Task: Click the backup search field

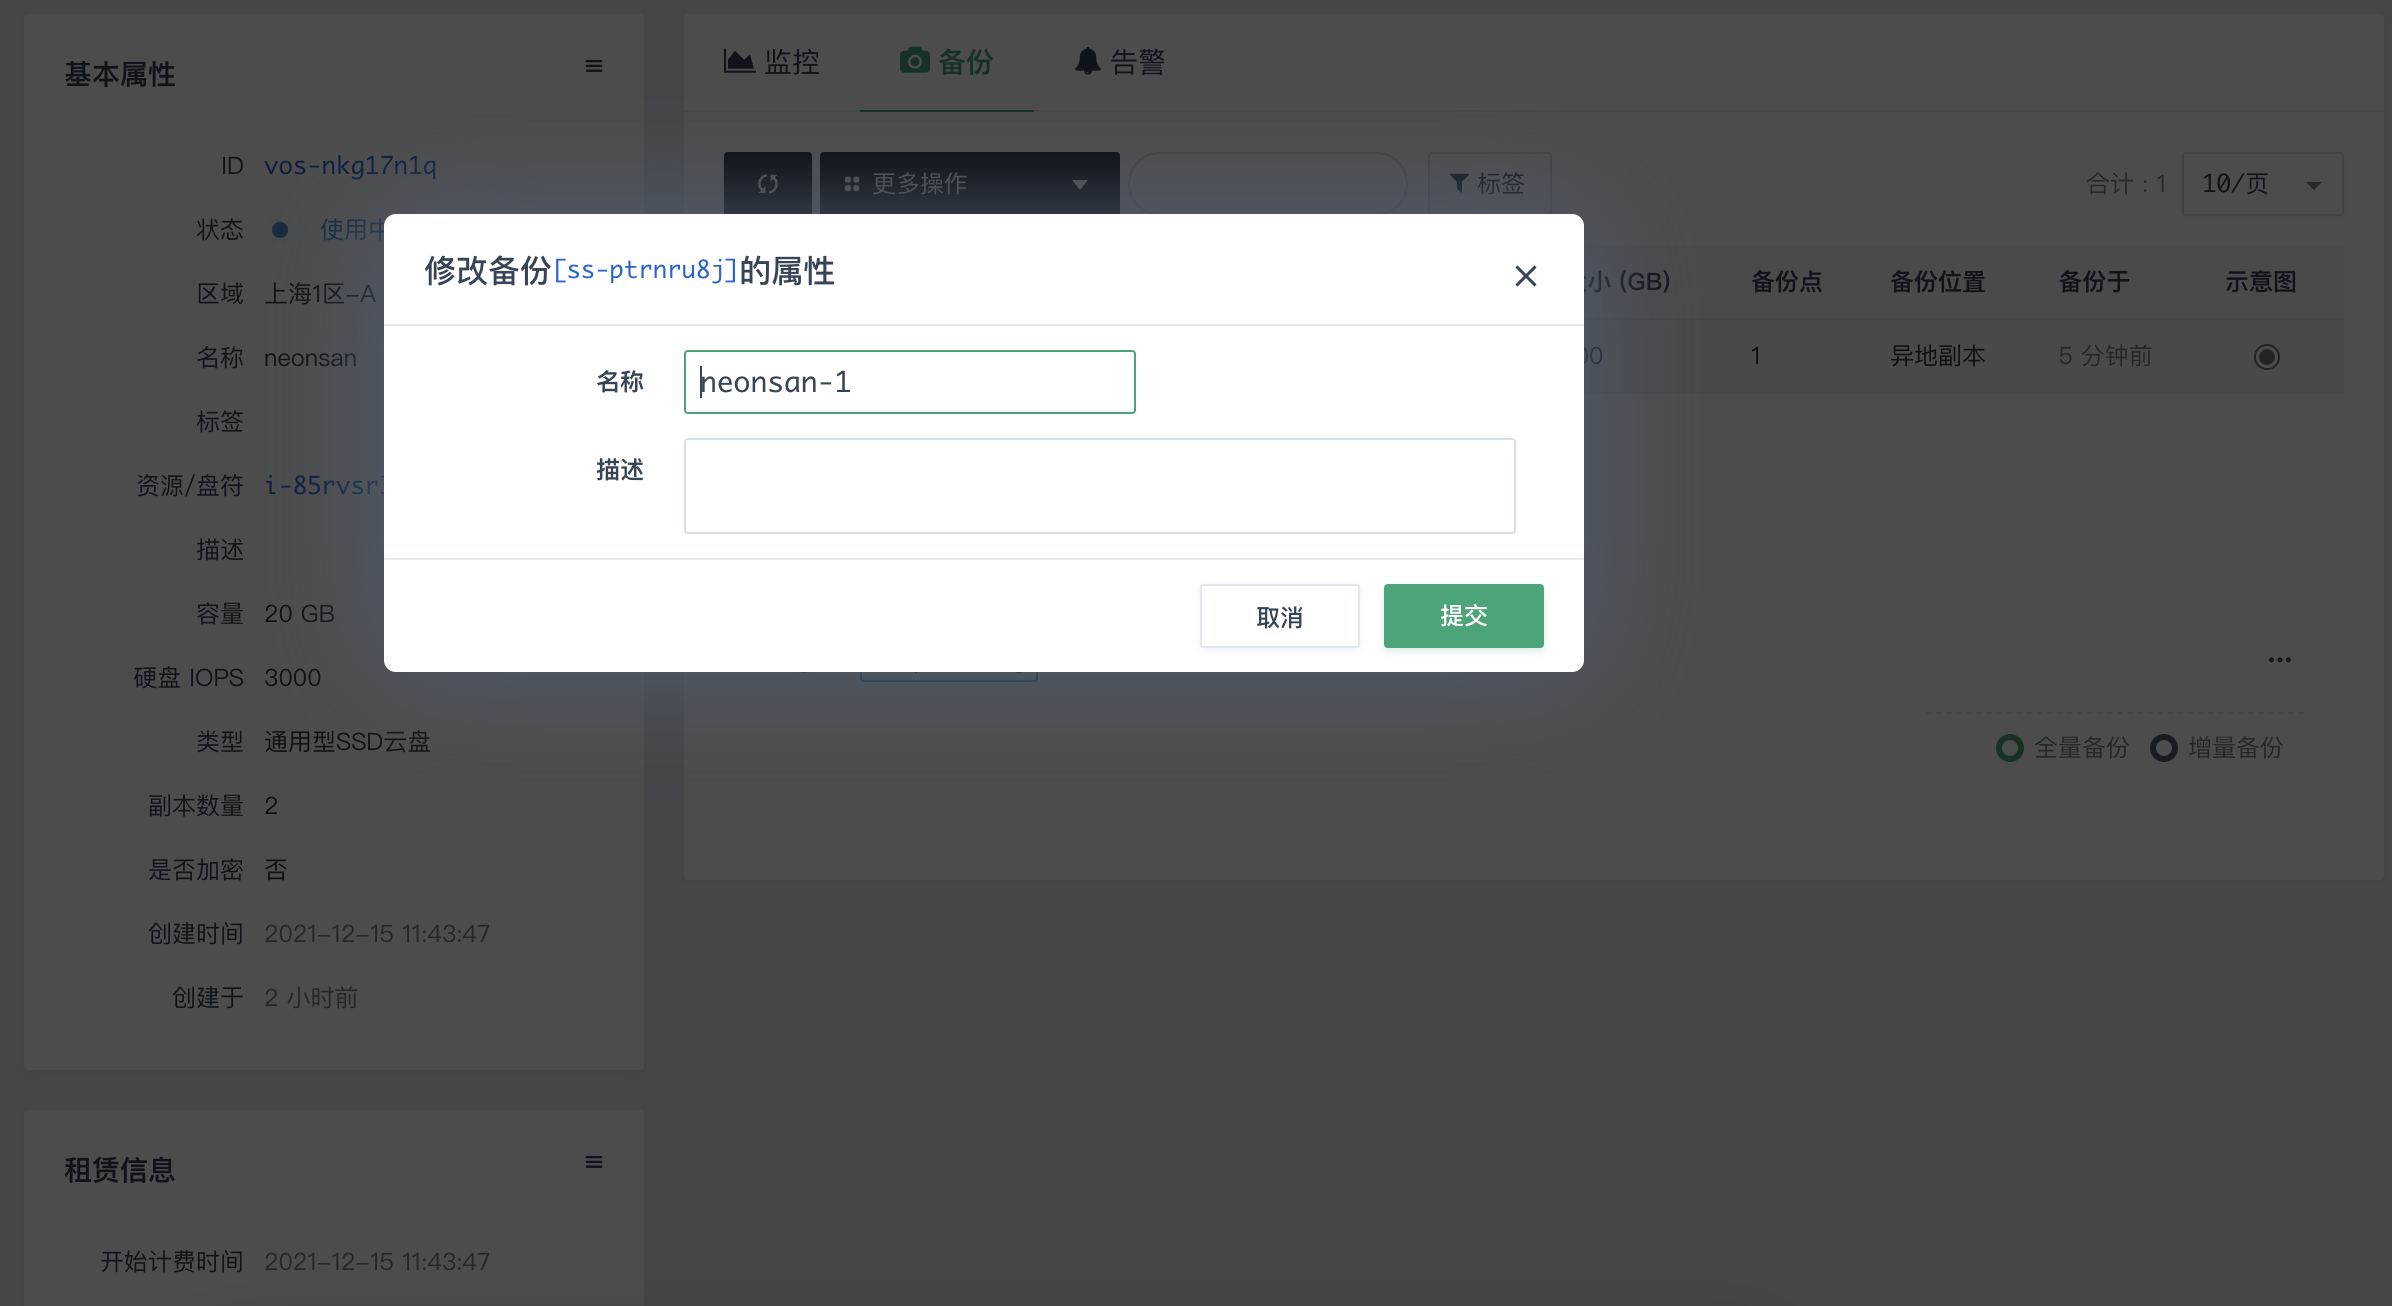Action: [x=1267, y=183]
